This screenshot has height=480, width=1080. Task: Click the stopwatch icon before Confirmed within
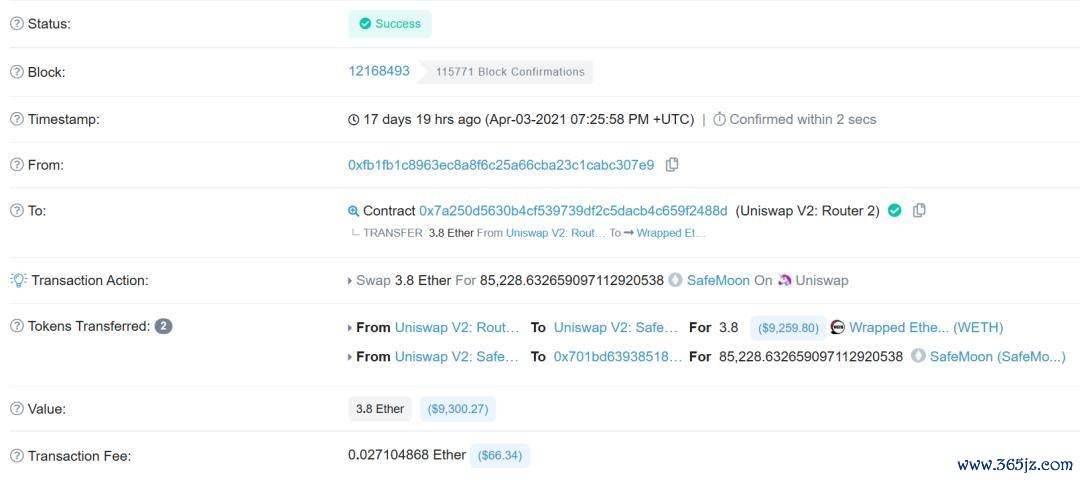tap(719, 119)
